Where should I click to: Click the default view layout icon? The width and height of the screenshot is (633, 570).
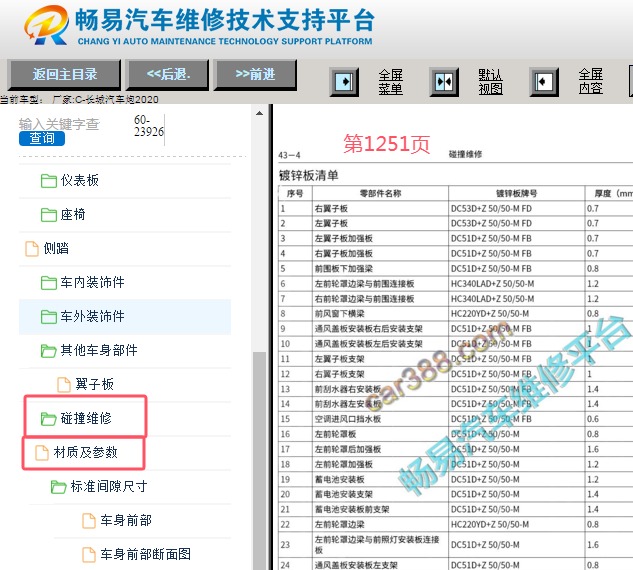(x=444, y=82)
